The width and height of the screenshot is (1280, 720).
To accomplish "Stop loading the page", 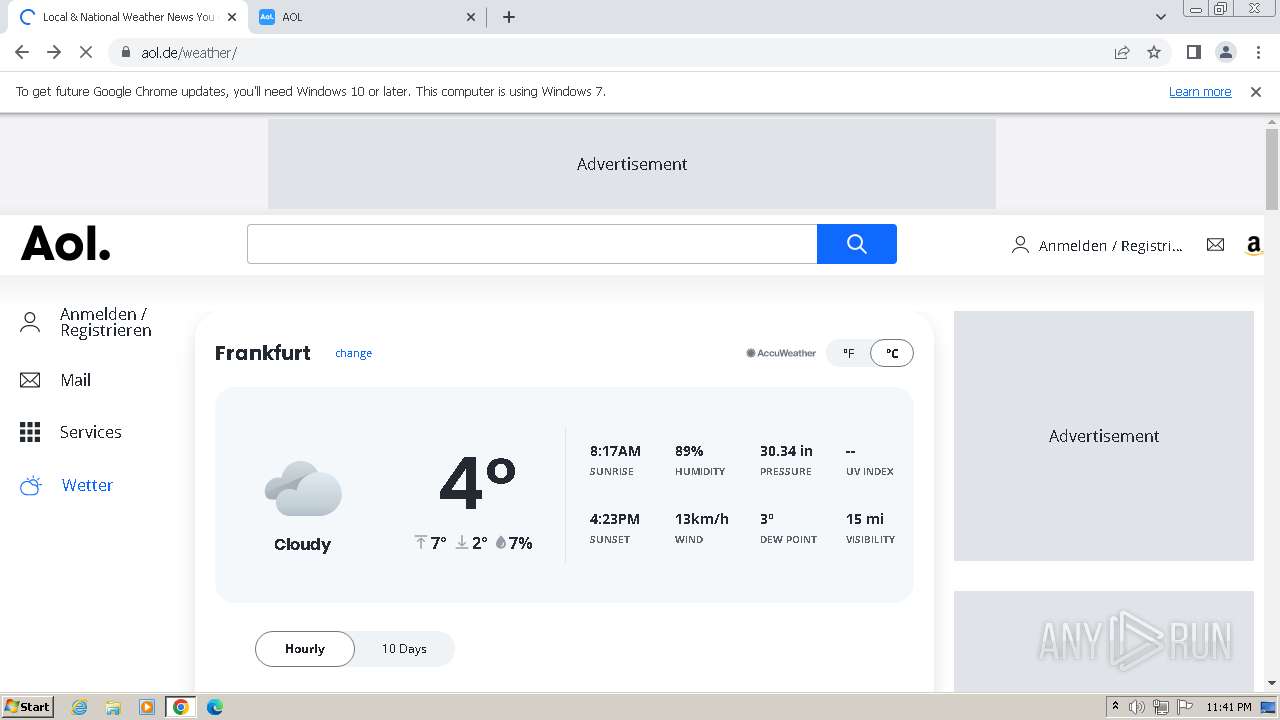I will coord(86,52).
